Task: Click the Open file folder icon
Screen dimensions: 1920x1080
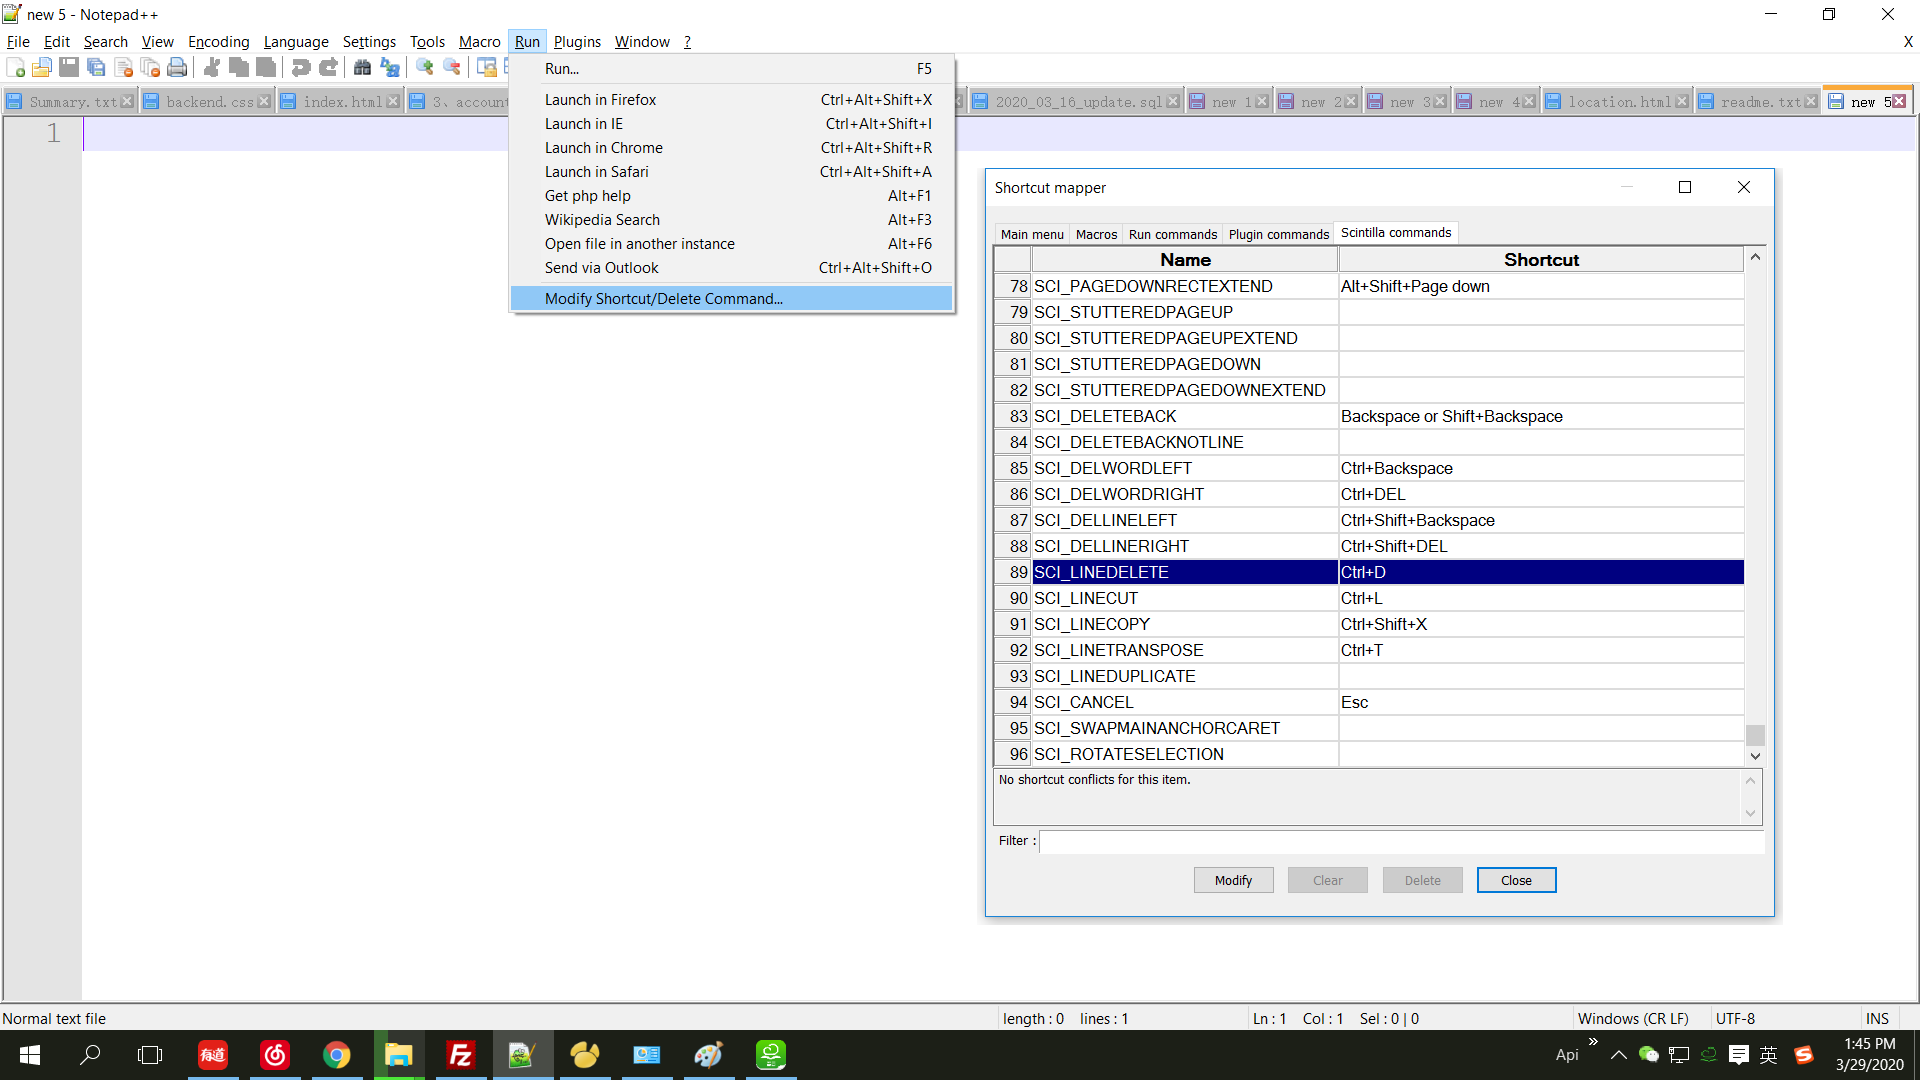Action: tap(42, 68)
